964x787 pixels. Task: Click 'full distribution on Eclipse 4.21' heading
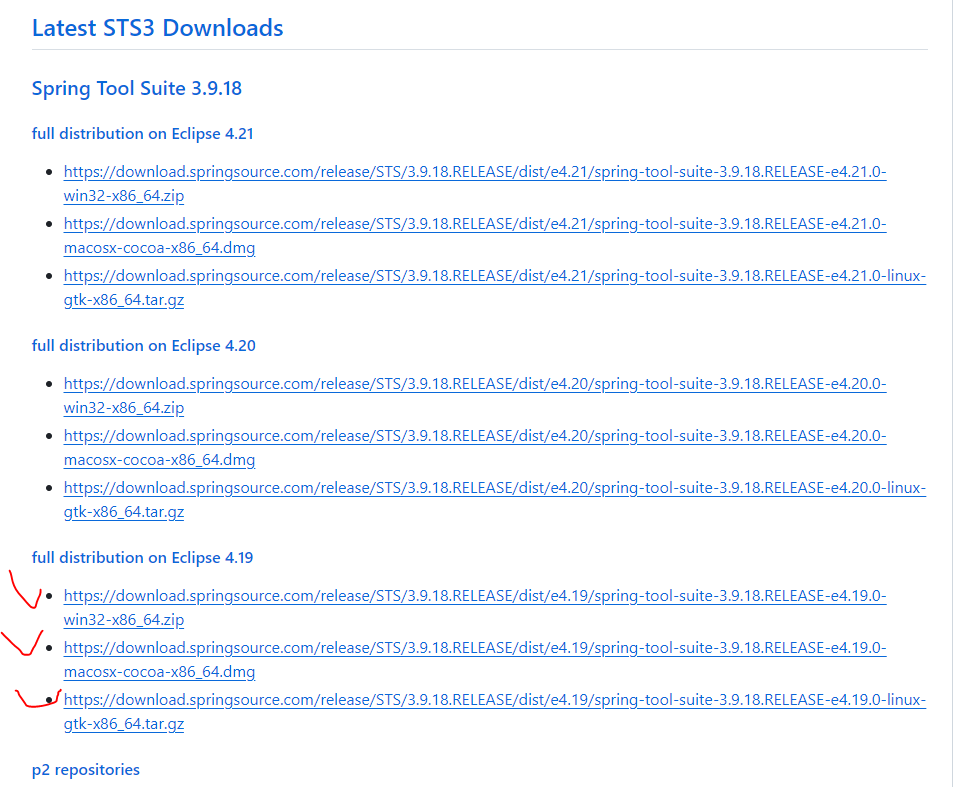(143, 134)
